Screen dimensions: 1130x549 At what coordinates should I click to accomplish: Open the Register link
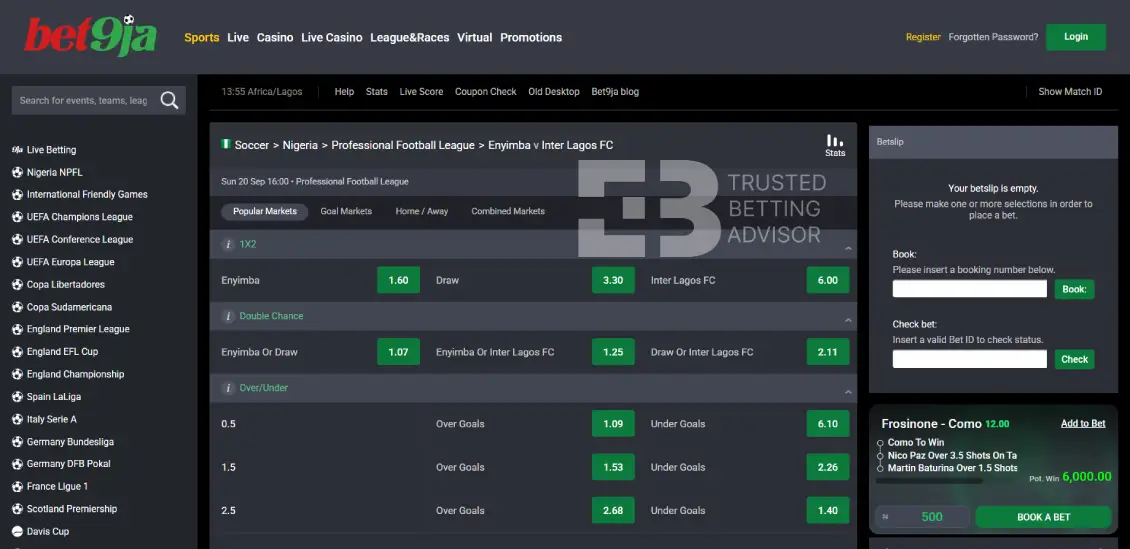point(923,37)
